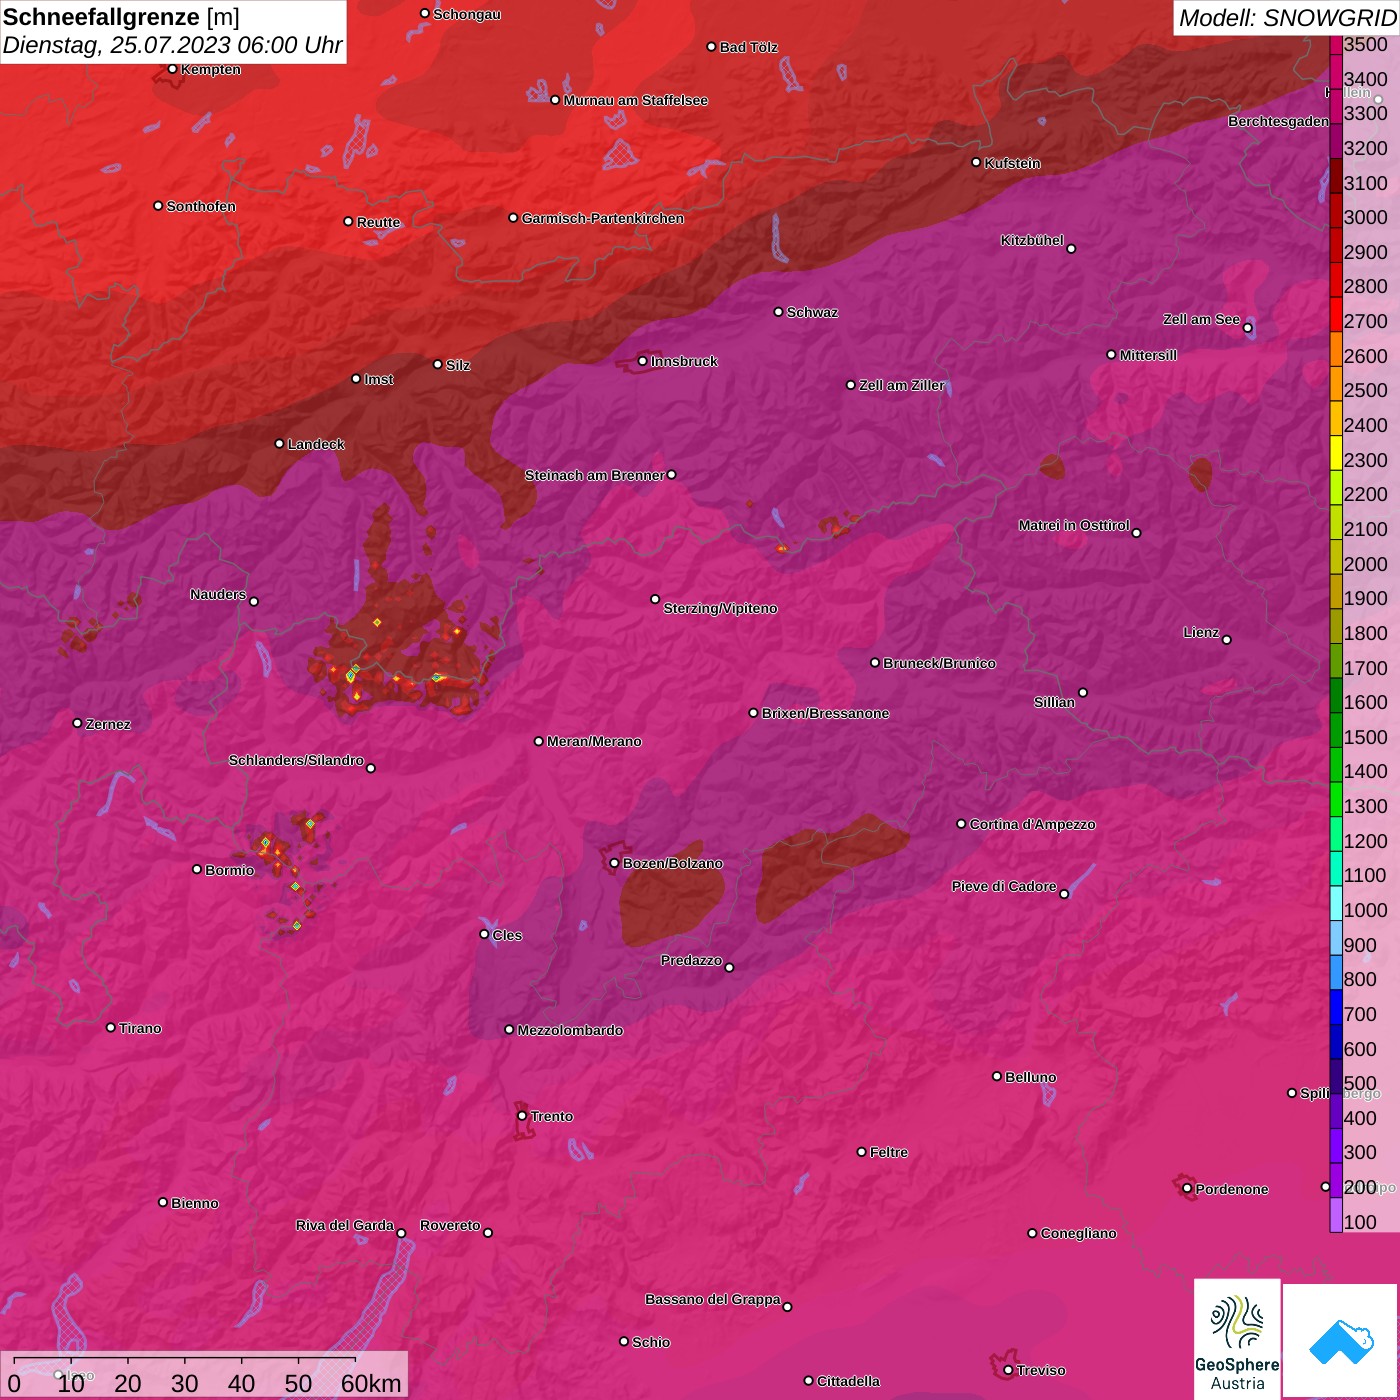
Task: Click the Sillian label
Action: [x=1054, y=702]
